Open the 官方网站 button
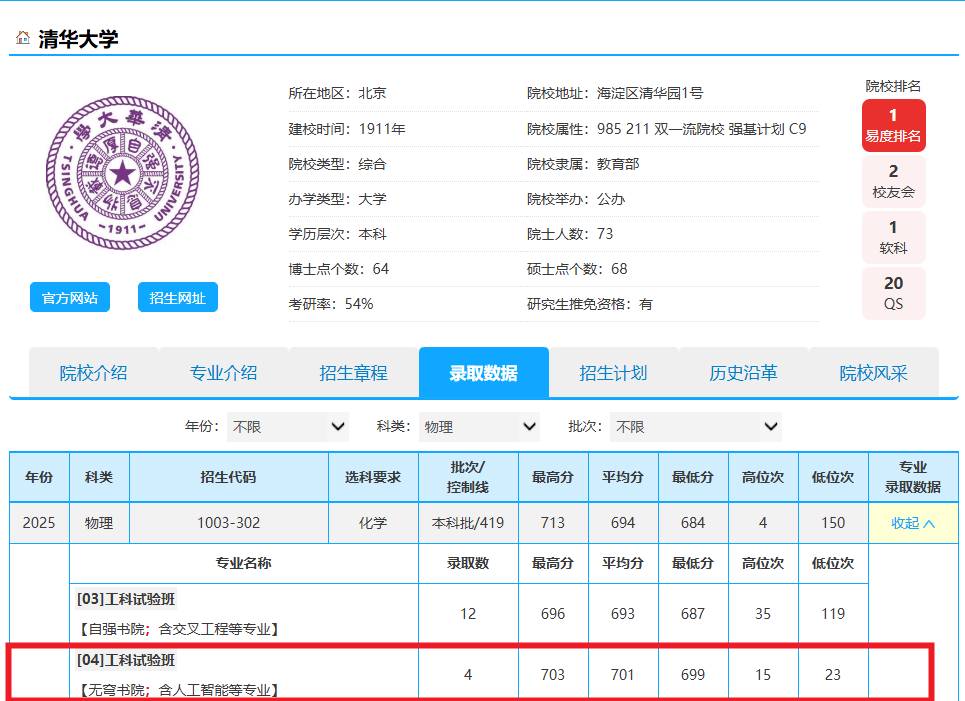965x701 pixels. pyautogui.click(x=70, y=297)
